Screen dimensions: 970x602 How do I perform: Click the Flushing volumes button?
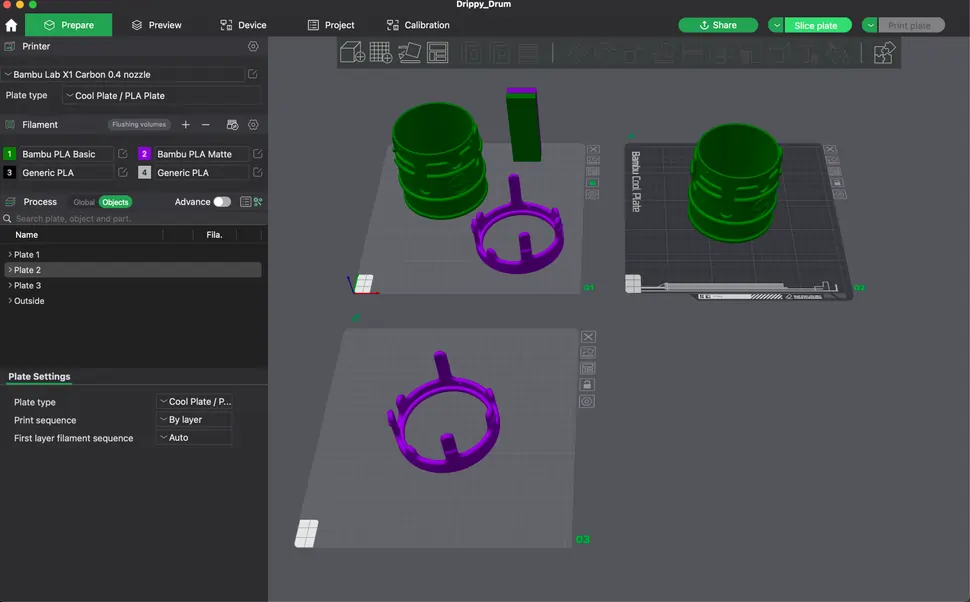pos(139,125)
